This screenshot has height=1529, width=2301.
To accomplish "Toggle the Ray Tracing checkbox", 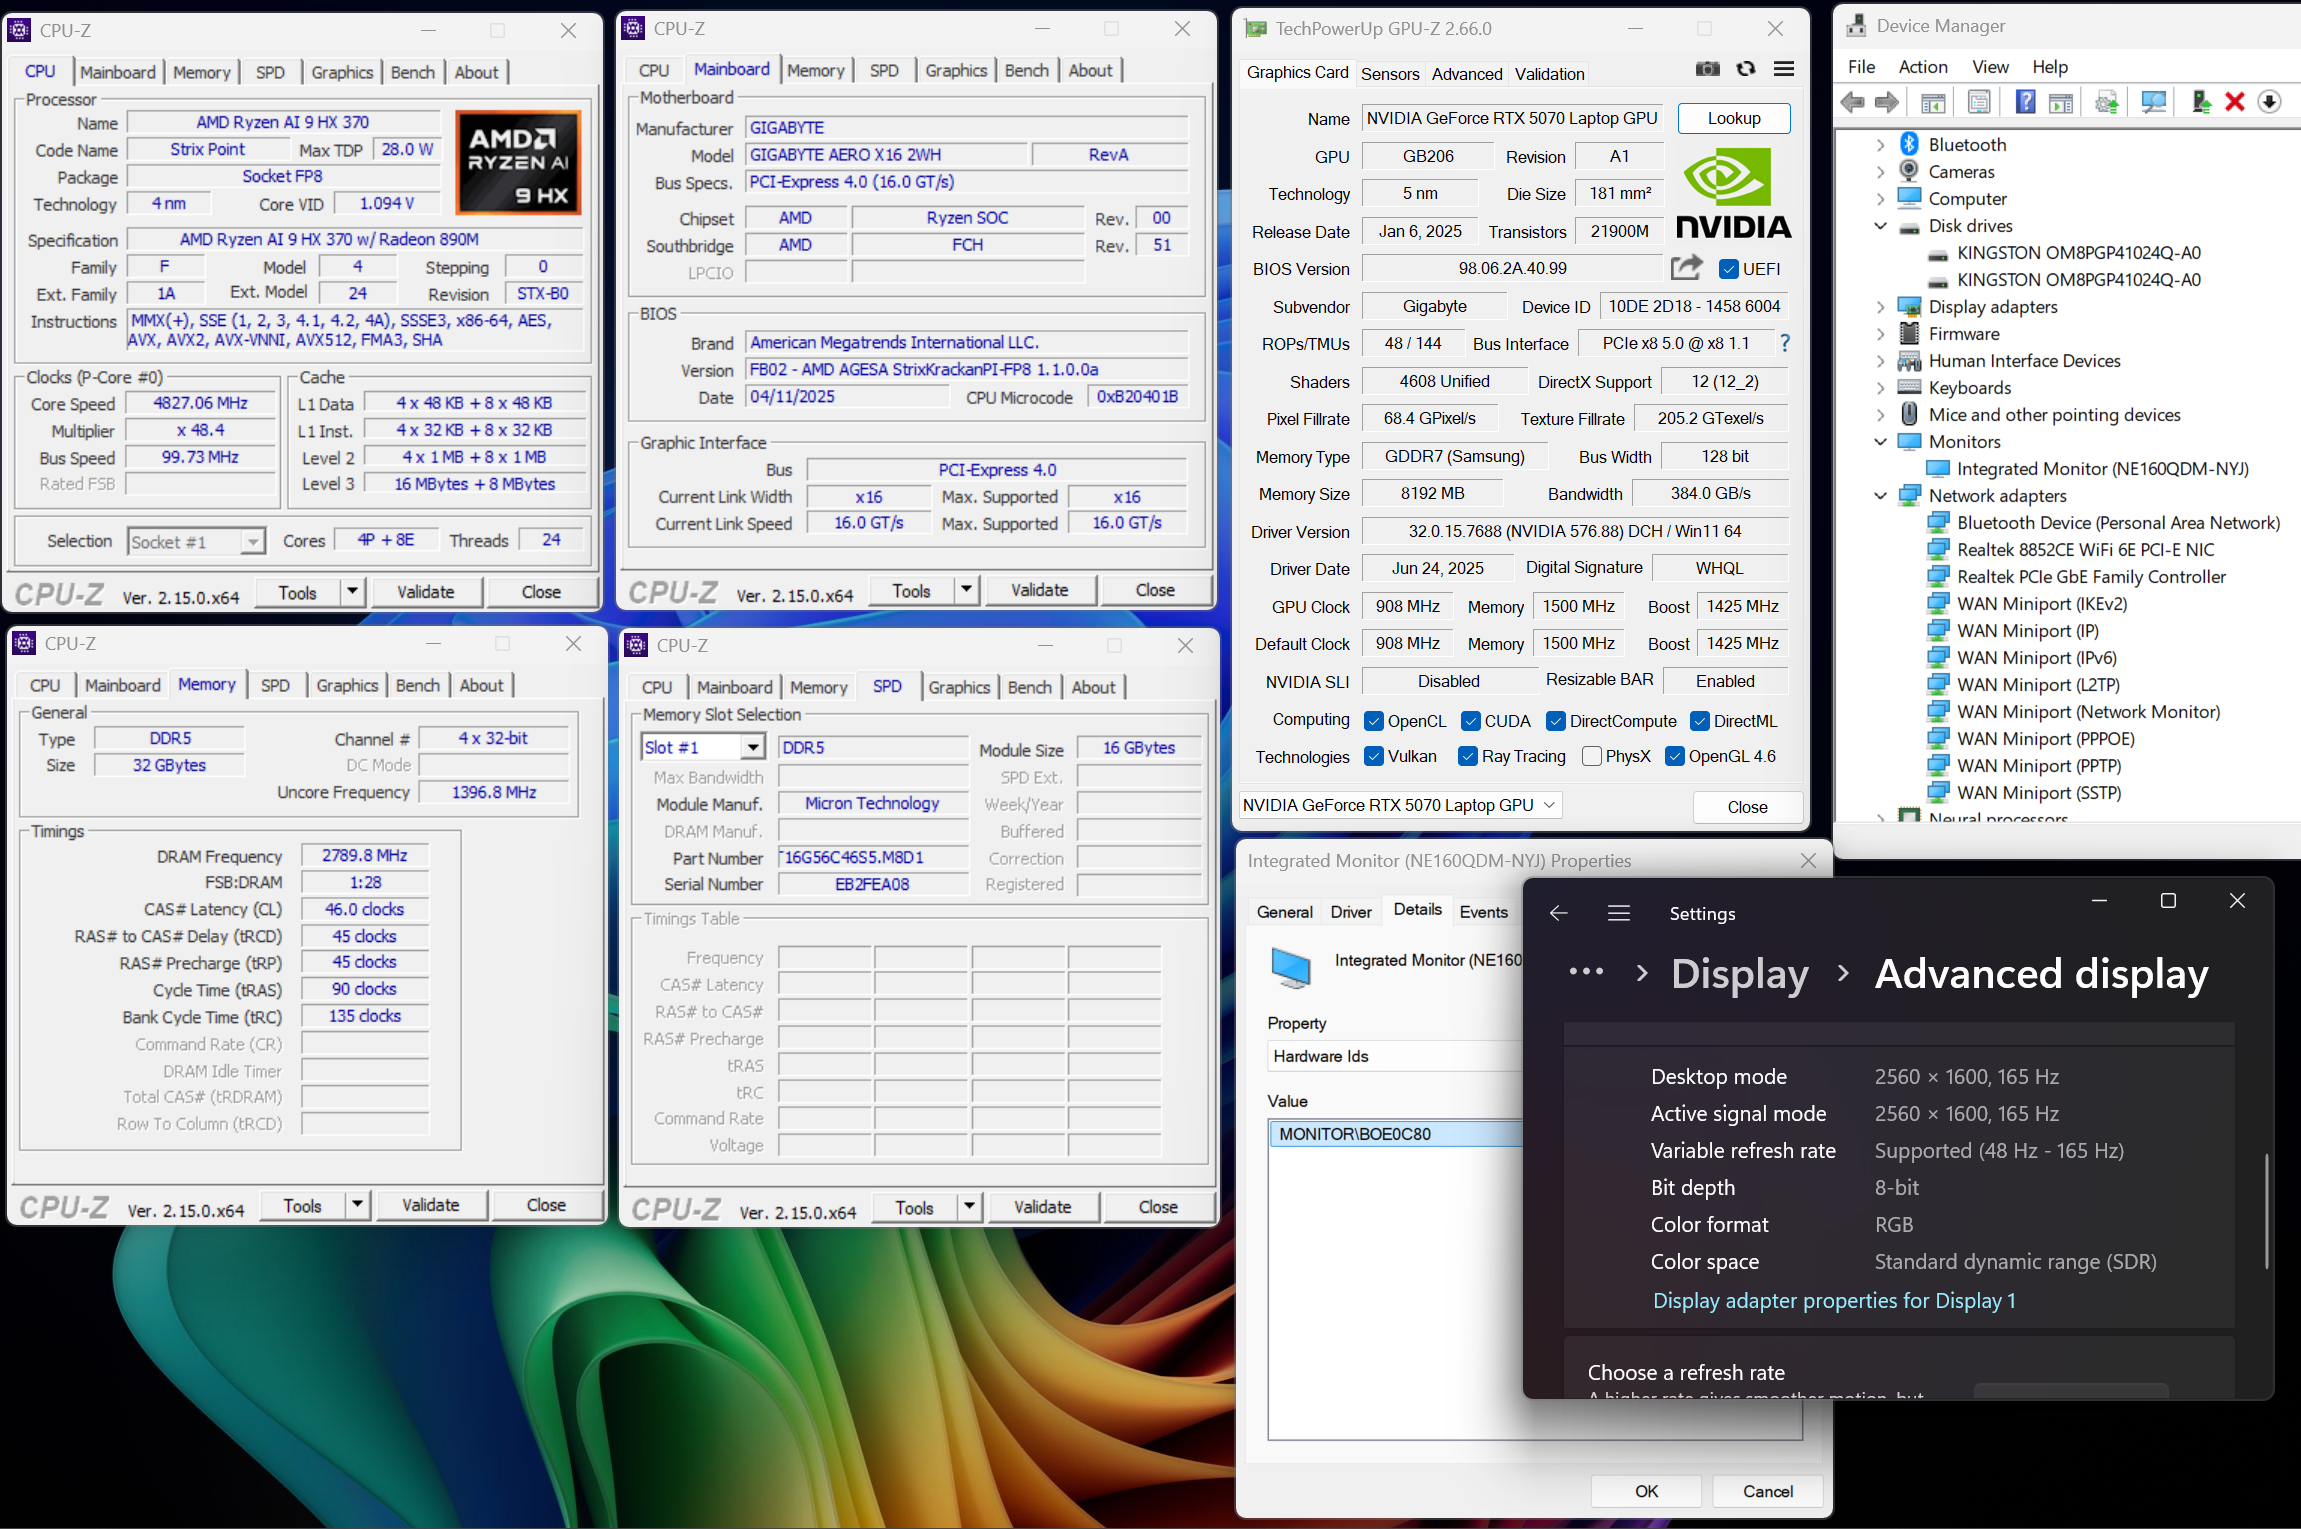I will click(x=1468, y=756).
